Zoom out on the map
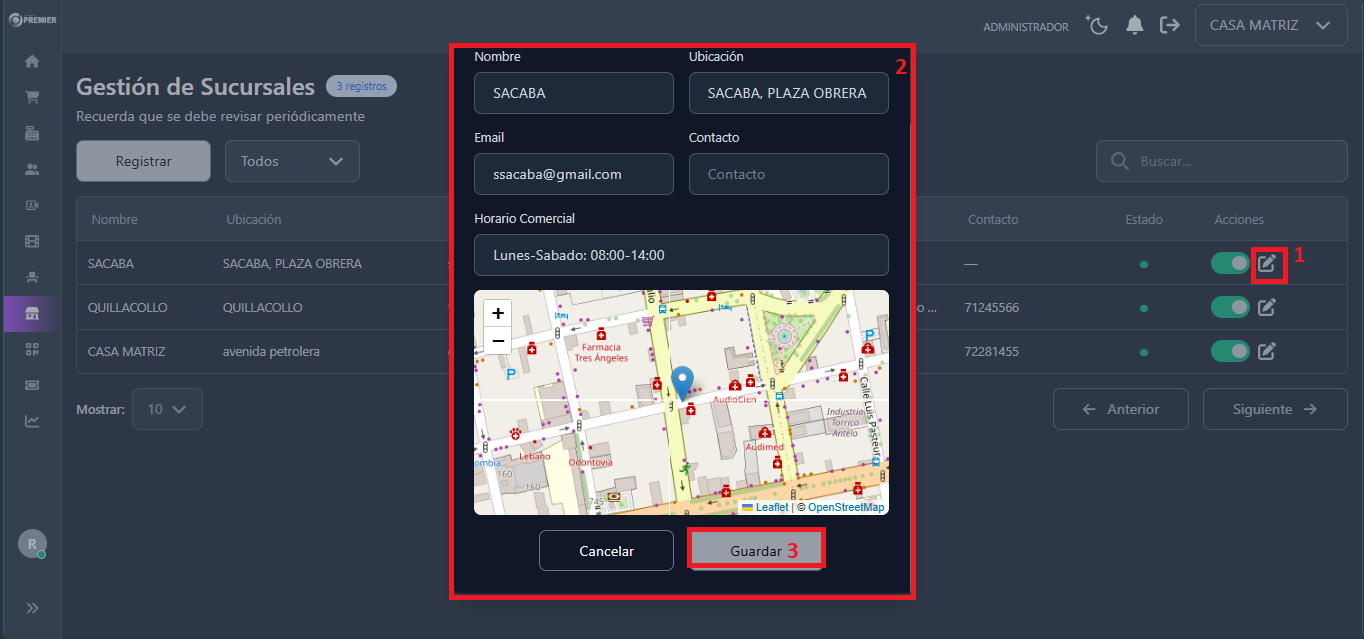1364x639 pixels. 498,341
